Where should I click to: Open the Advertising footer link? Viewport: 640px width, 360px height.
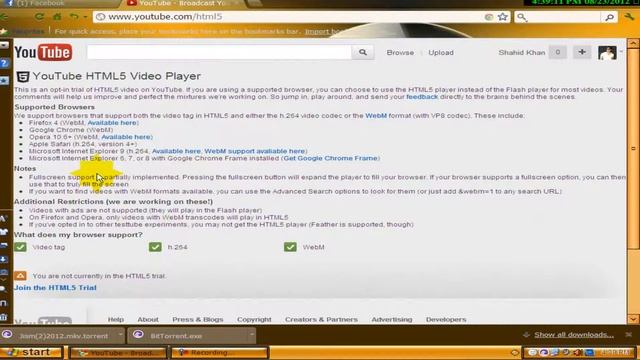click(x=392, y=320)
